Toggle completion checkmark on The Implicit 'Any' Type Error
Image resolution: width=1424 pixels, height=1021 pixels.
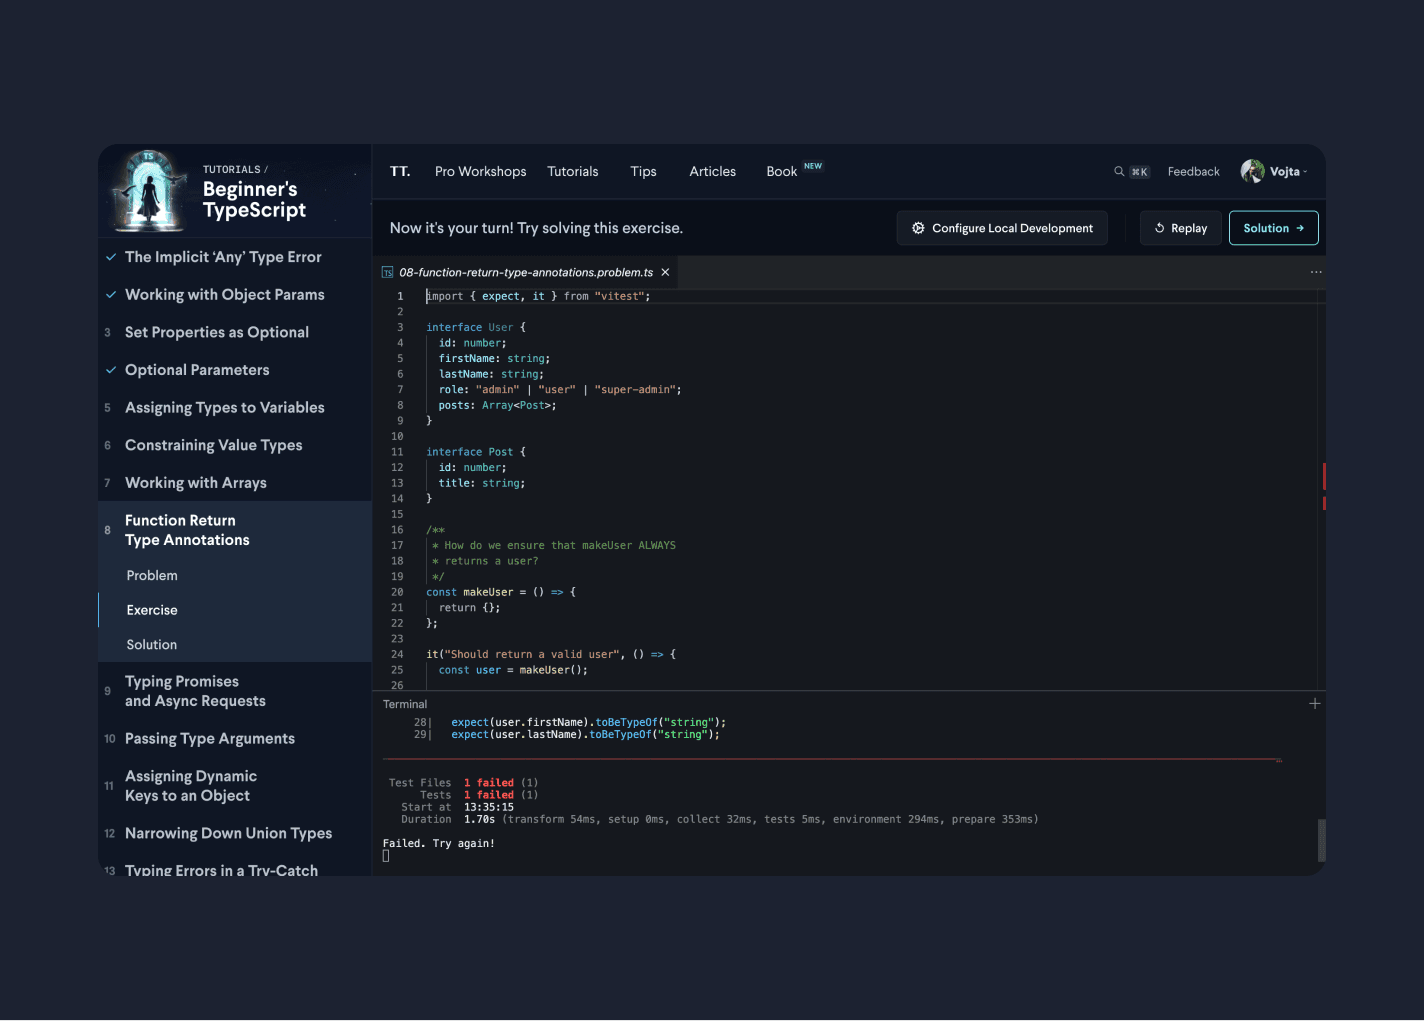click(111, 256)
